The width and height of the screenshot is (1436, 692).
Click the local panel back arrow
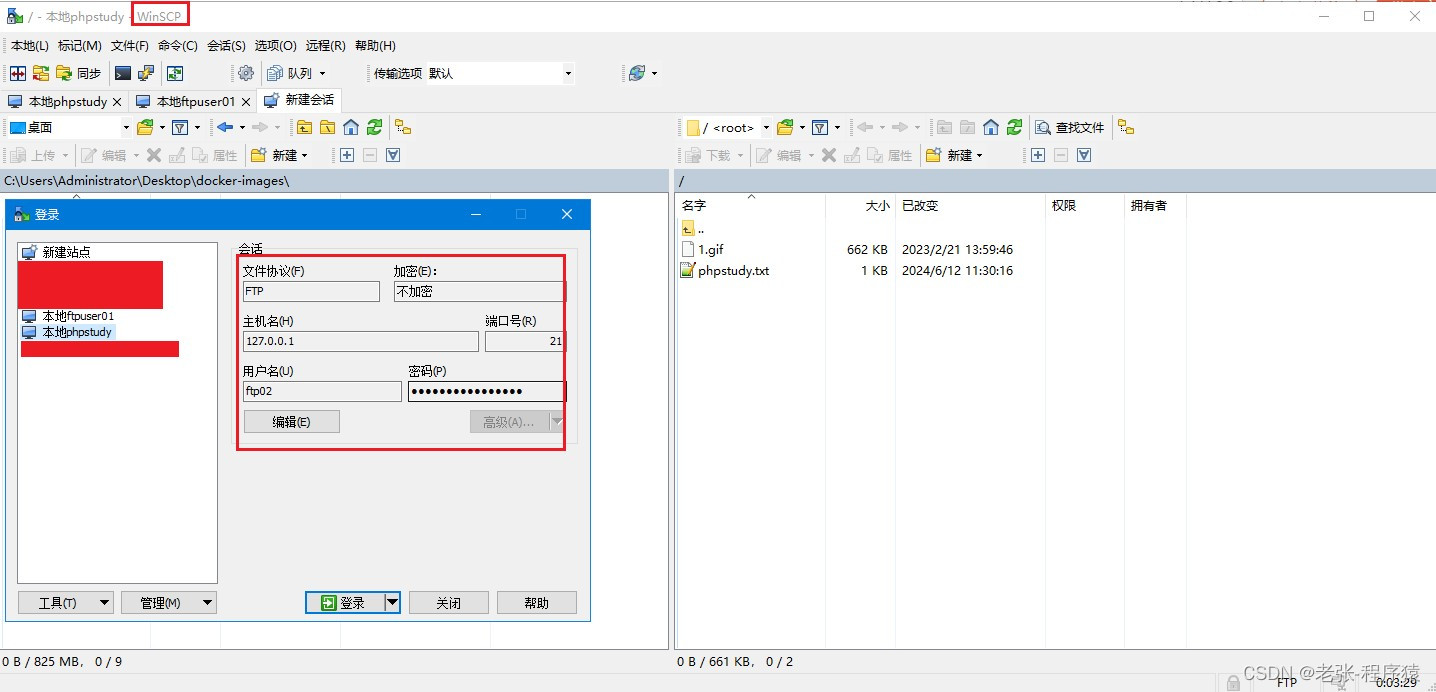[225, 127]
